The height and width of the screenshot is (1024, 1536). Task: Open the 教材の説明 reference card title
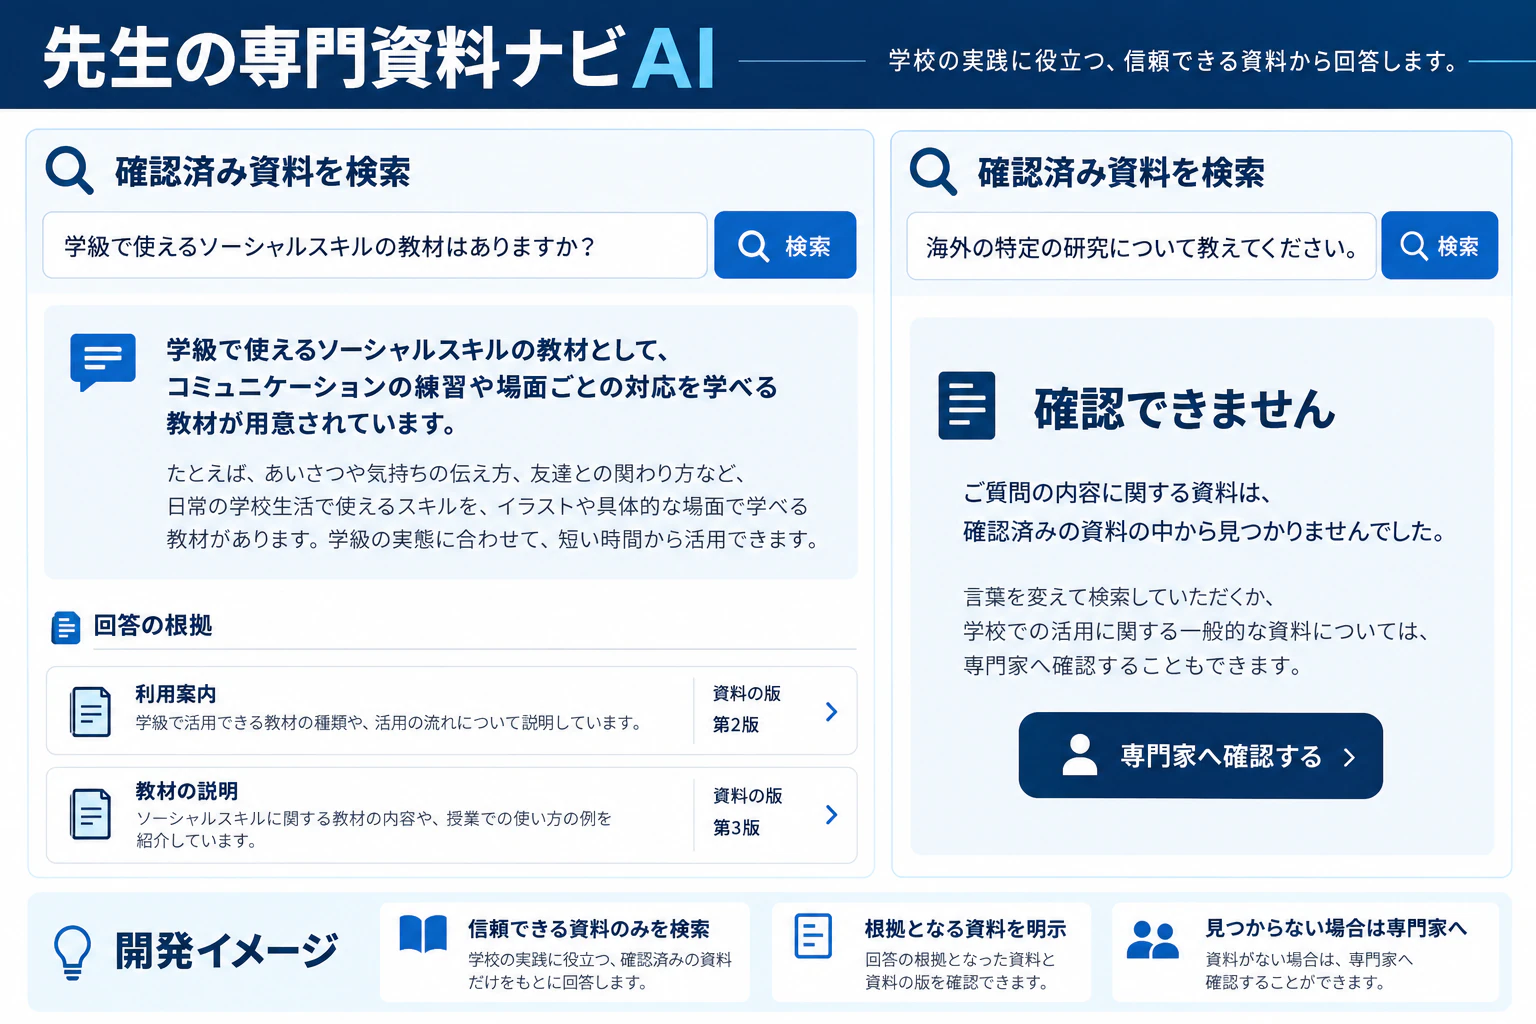[x=187, y=791]
